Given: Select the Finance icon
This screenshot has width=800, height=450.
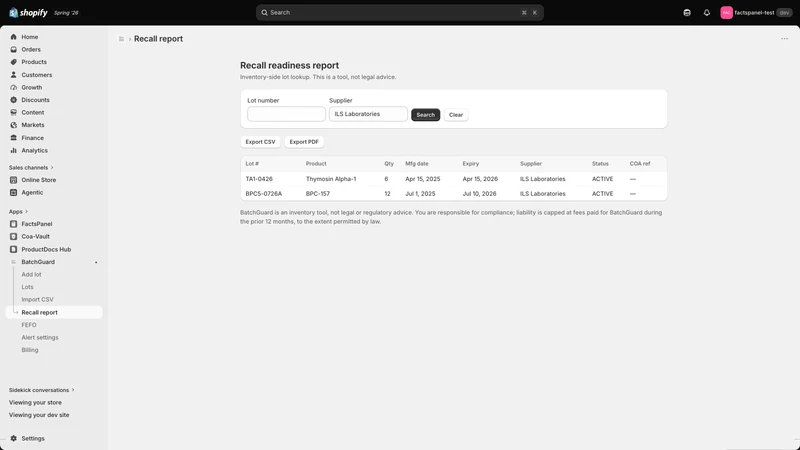Looking at the screenshot, I should 13,138.
